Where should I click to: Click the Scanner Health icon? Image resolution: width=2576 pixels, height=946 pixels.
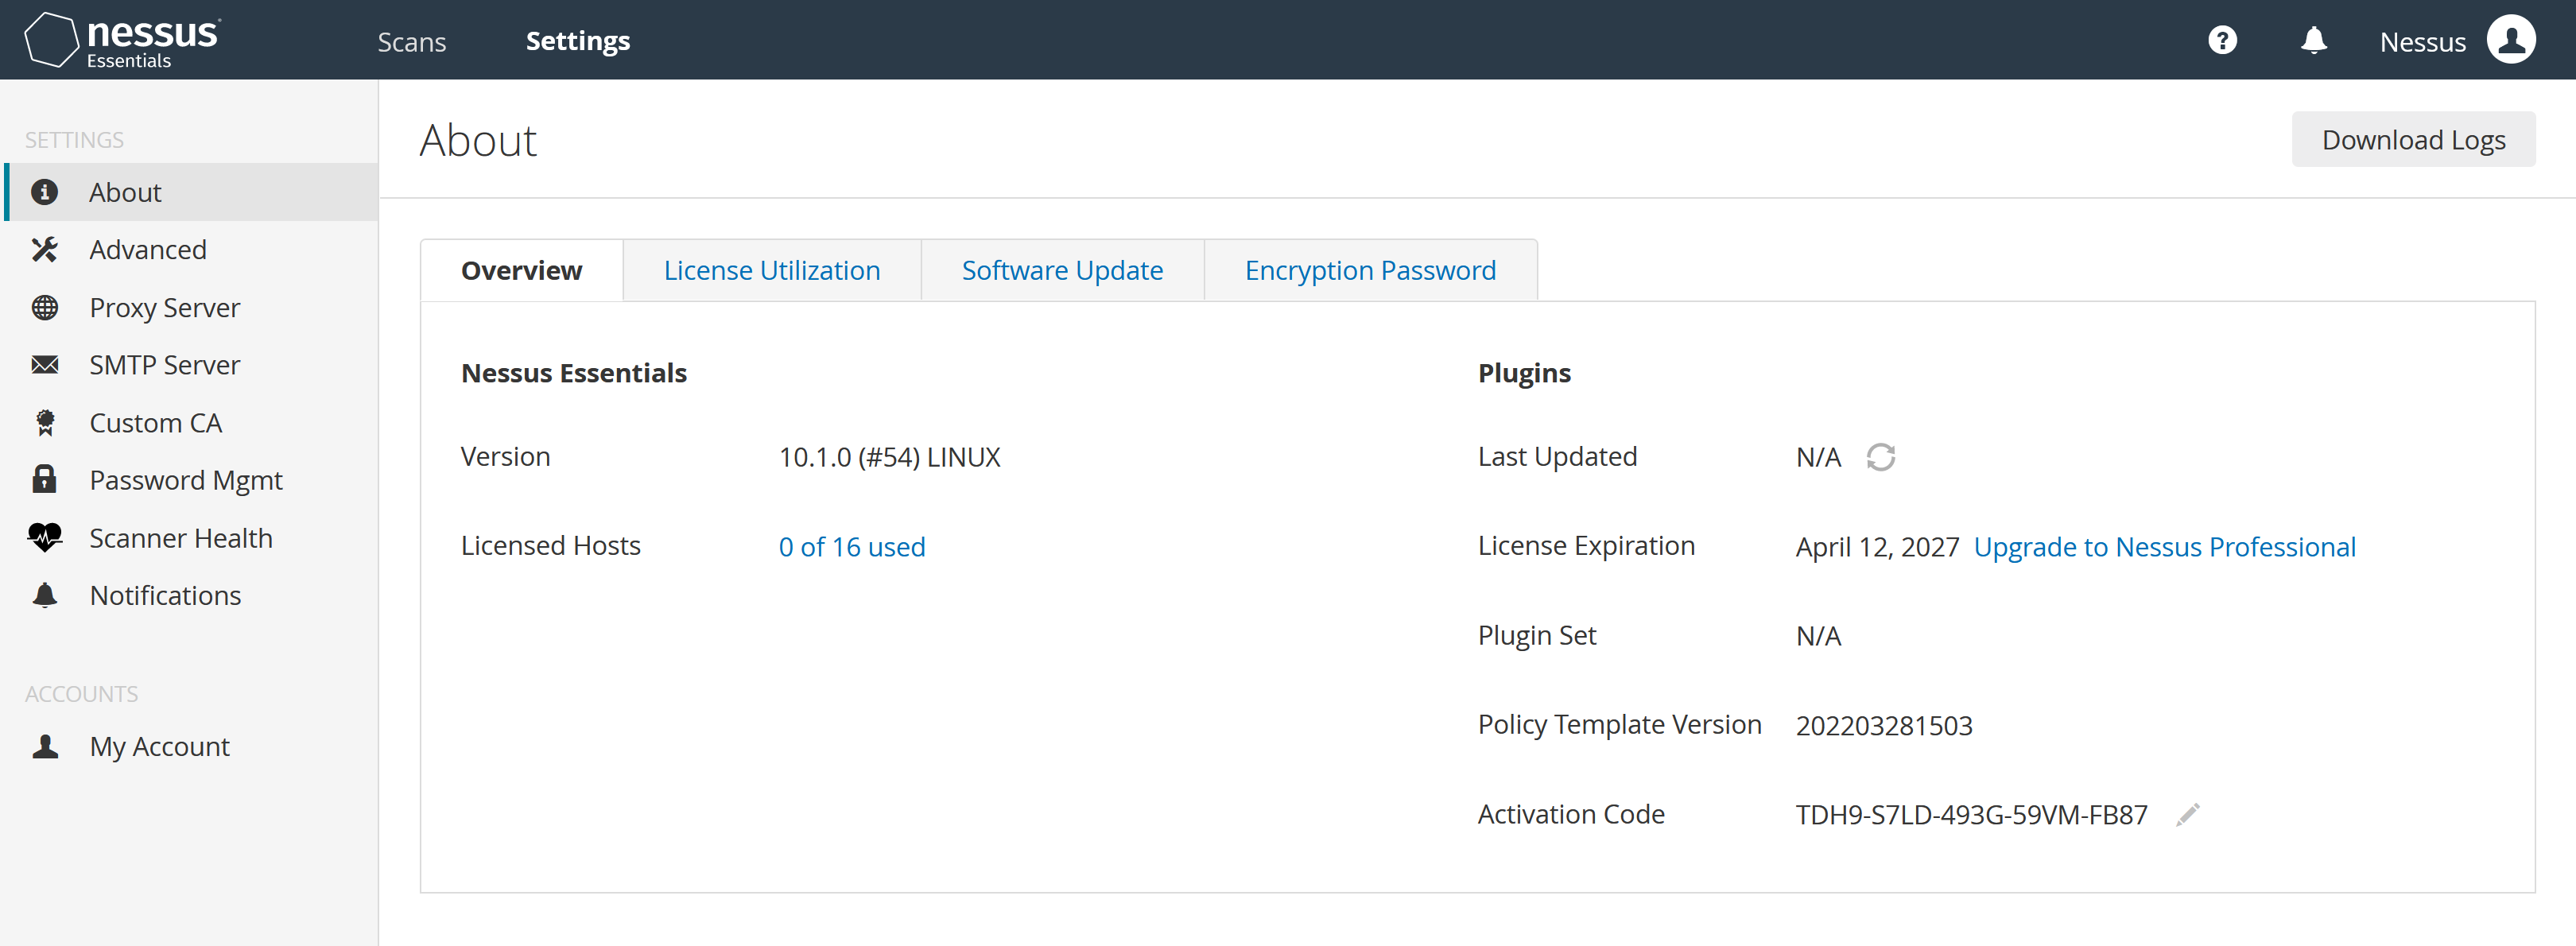click(x=45, y=537)
